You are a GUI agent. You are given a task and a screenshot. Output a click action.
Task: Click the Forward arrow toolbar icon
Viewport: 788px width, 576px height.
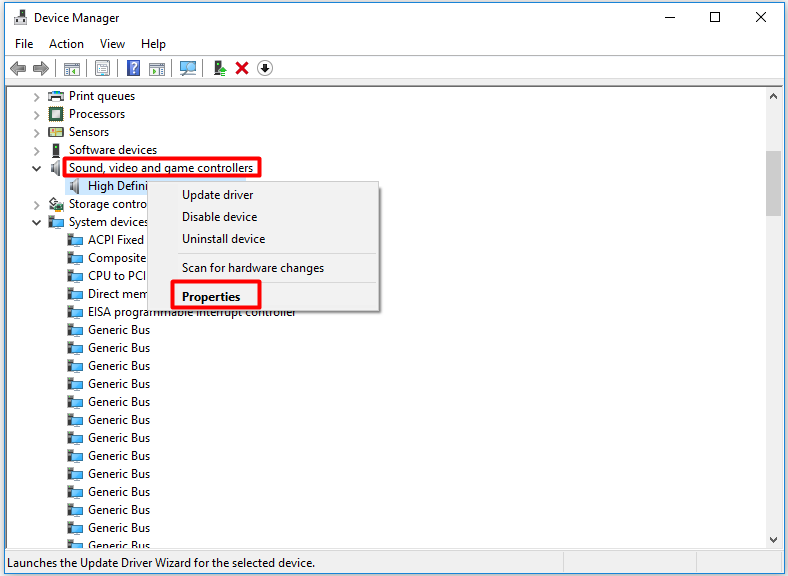[41, 68]
